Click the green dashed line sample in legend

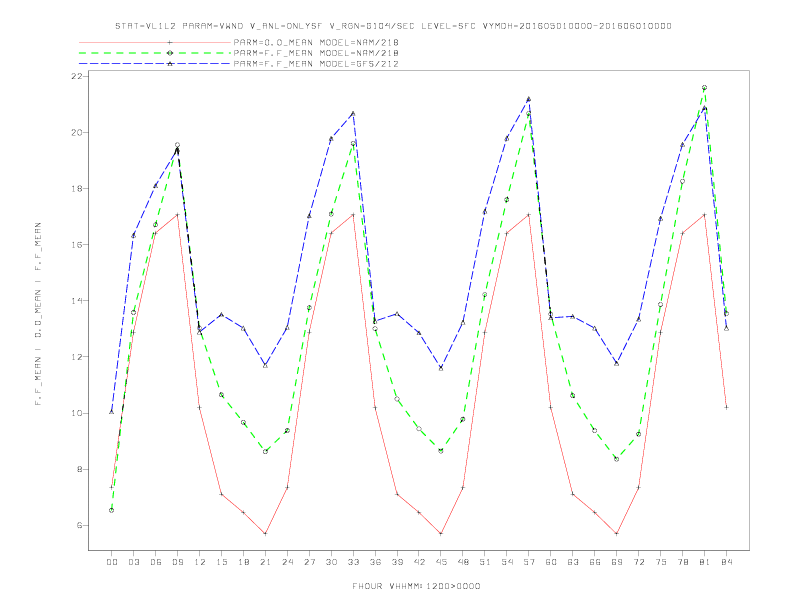click(x=155, y=53)
